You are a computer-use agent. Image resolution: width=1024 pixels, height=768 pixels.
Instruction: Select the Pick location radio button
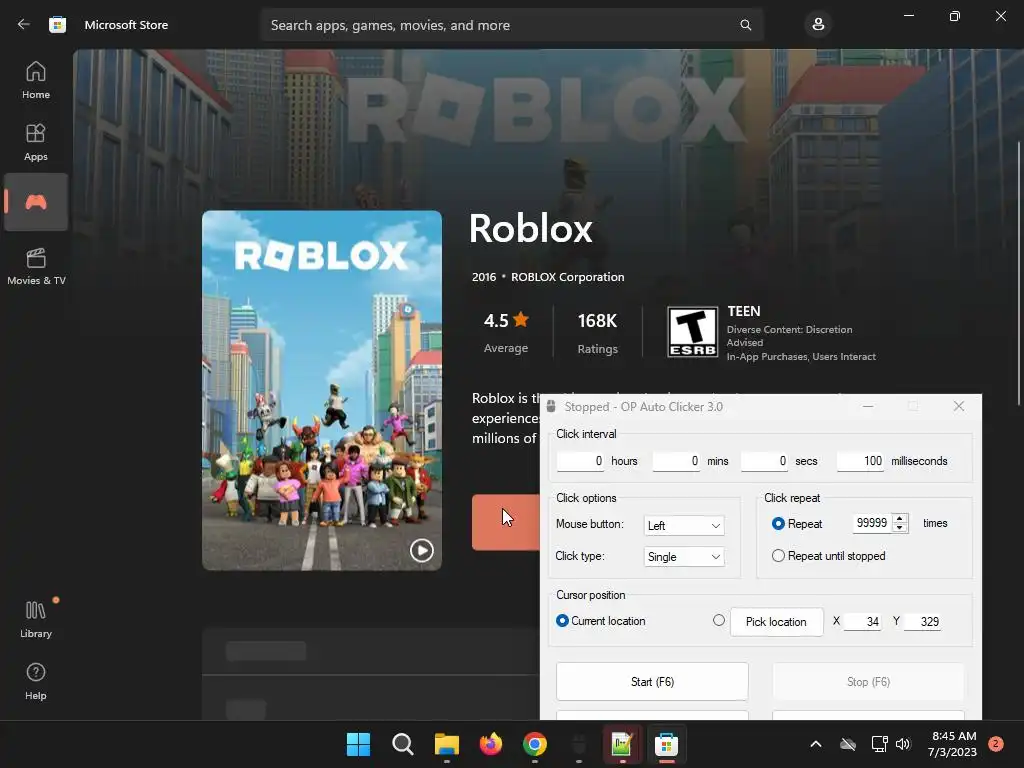[x=718, y=620]
